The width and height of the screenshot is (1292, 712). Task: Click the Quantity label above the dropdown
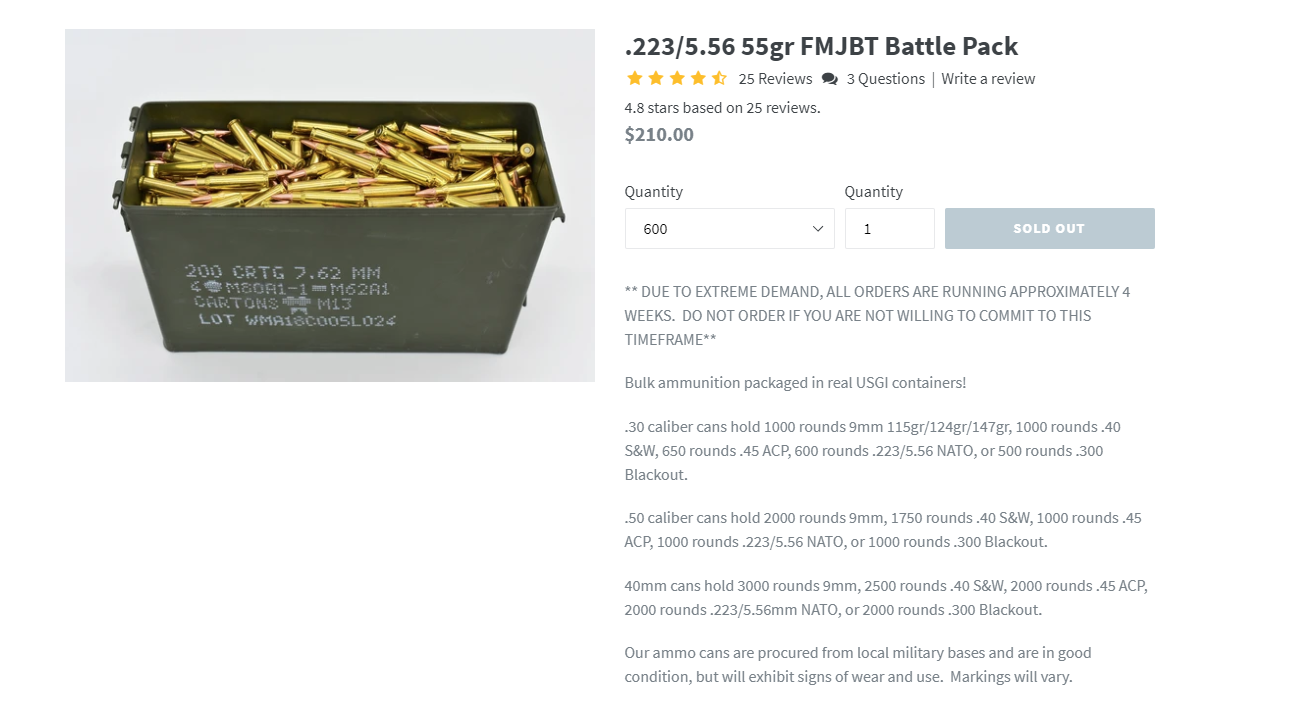point(654,191)
